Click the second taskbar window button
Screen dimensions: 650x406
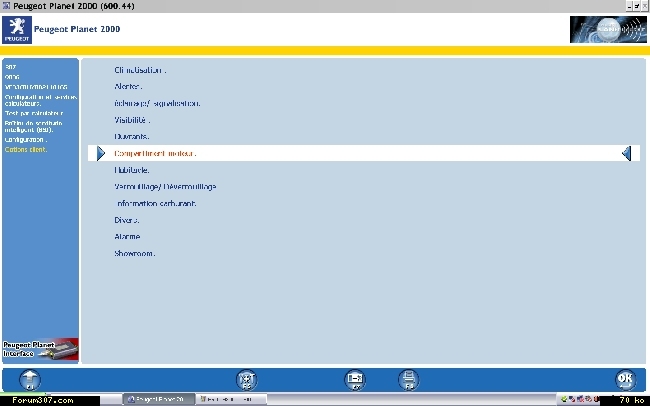click(230, 399)
